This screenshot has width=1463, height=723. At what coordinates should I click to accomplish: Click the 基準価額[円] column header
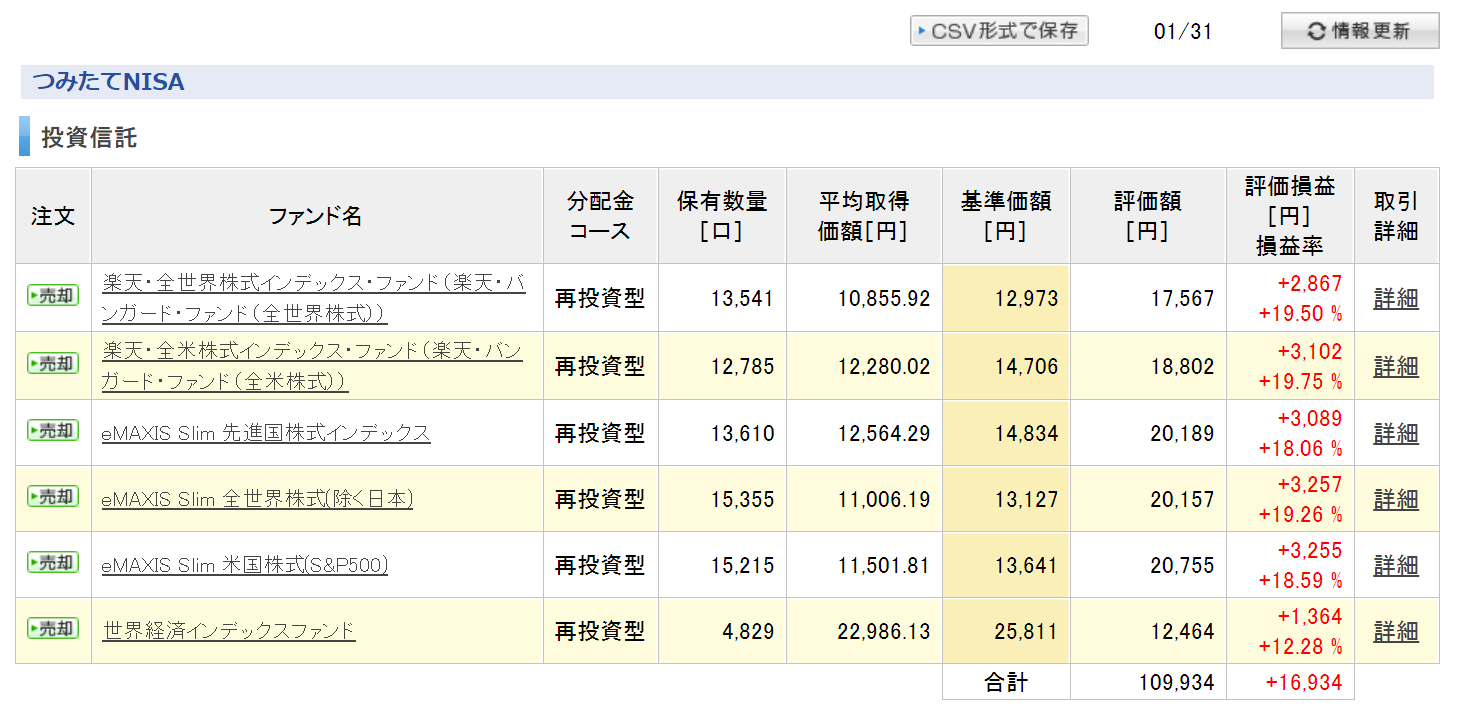1006,216
